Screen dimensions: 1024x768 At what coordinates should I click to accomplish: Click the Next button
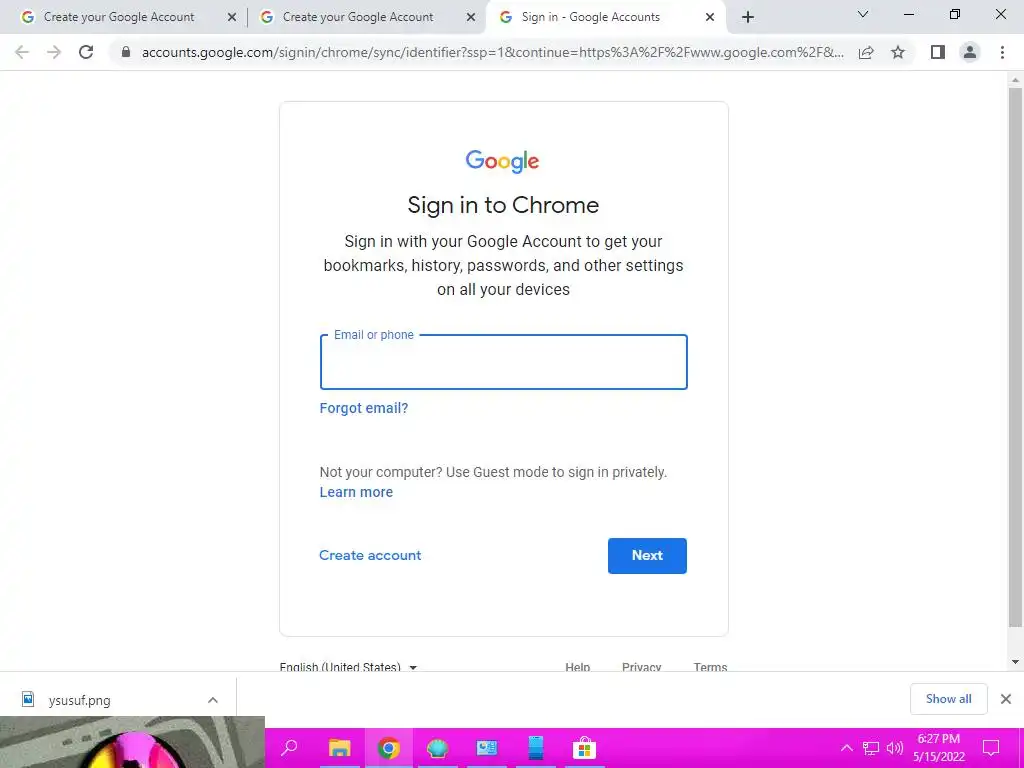[x=647, y=556]
